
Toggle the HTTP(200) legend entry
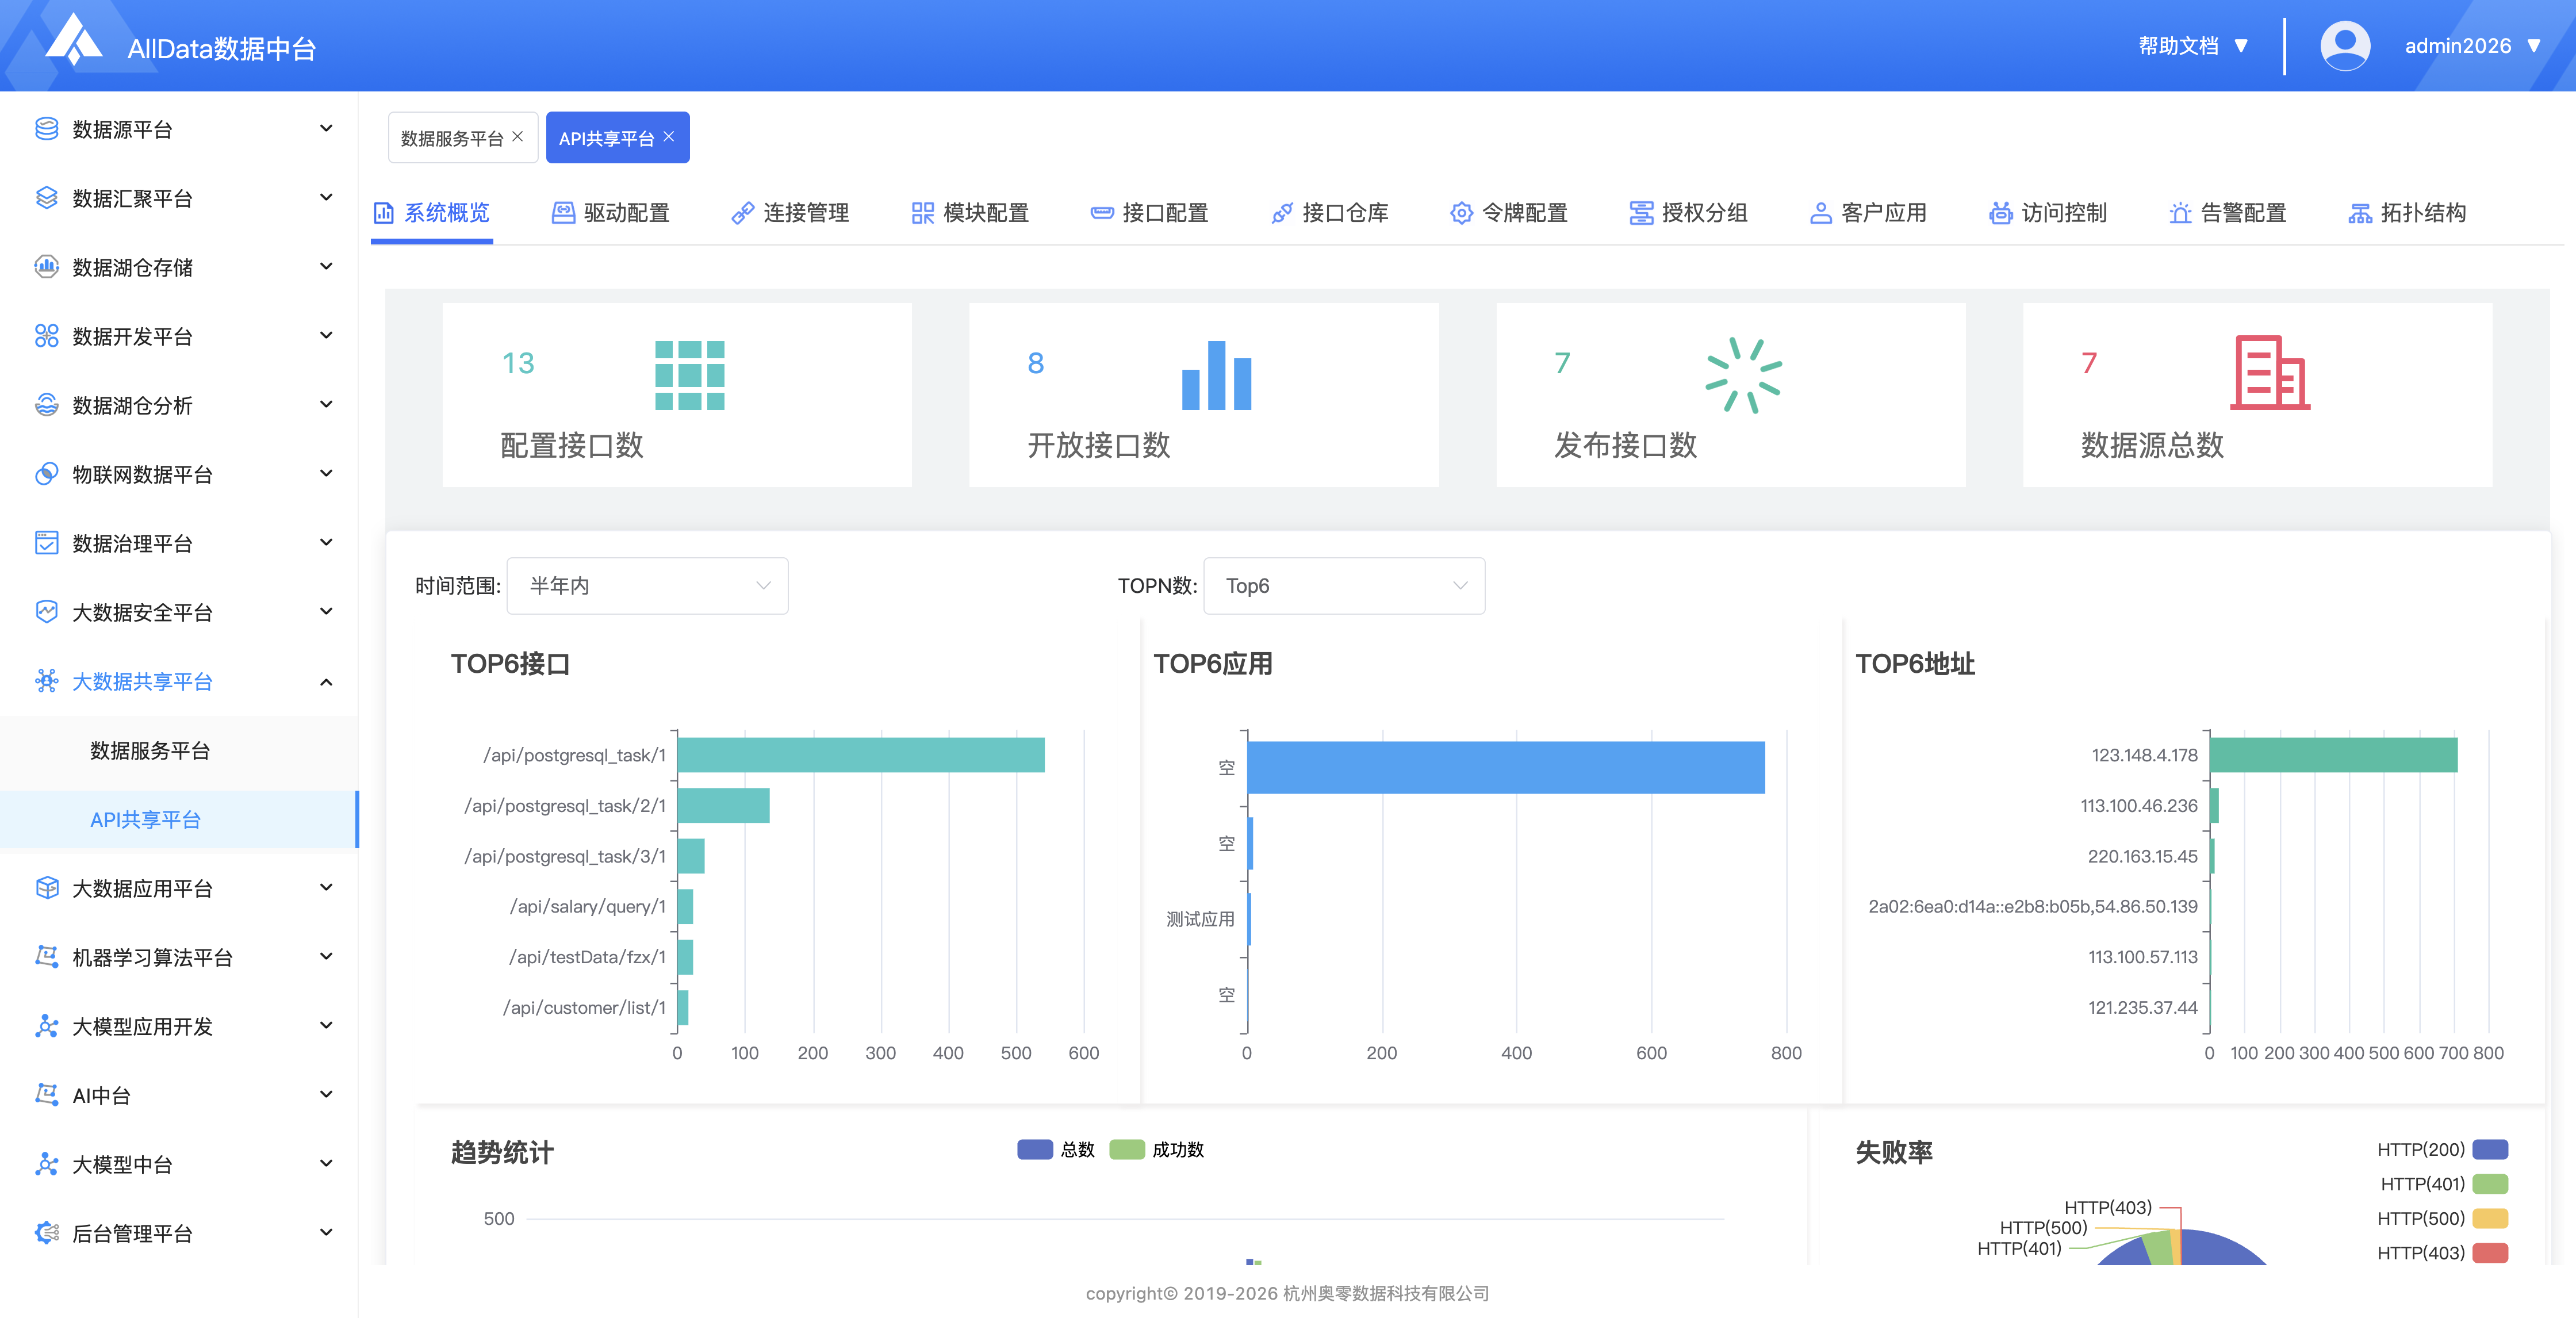click(2442, 1150)
